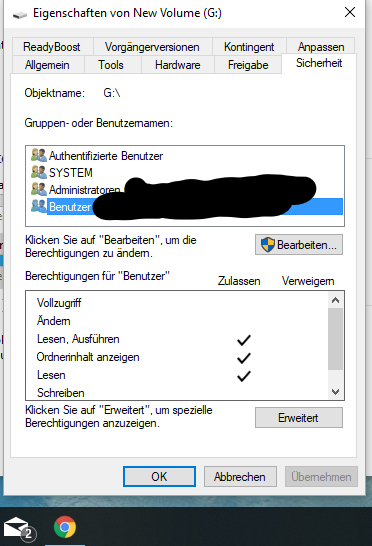Click the drive icon in title bar
The height and width of the screenshot is (546, 372).
point(20,14)
